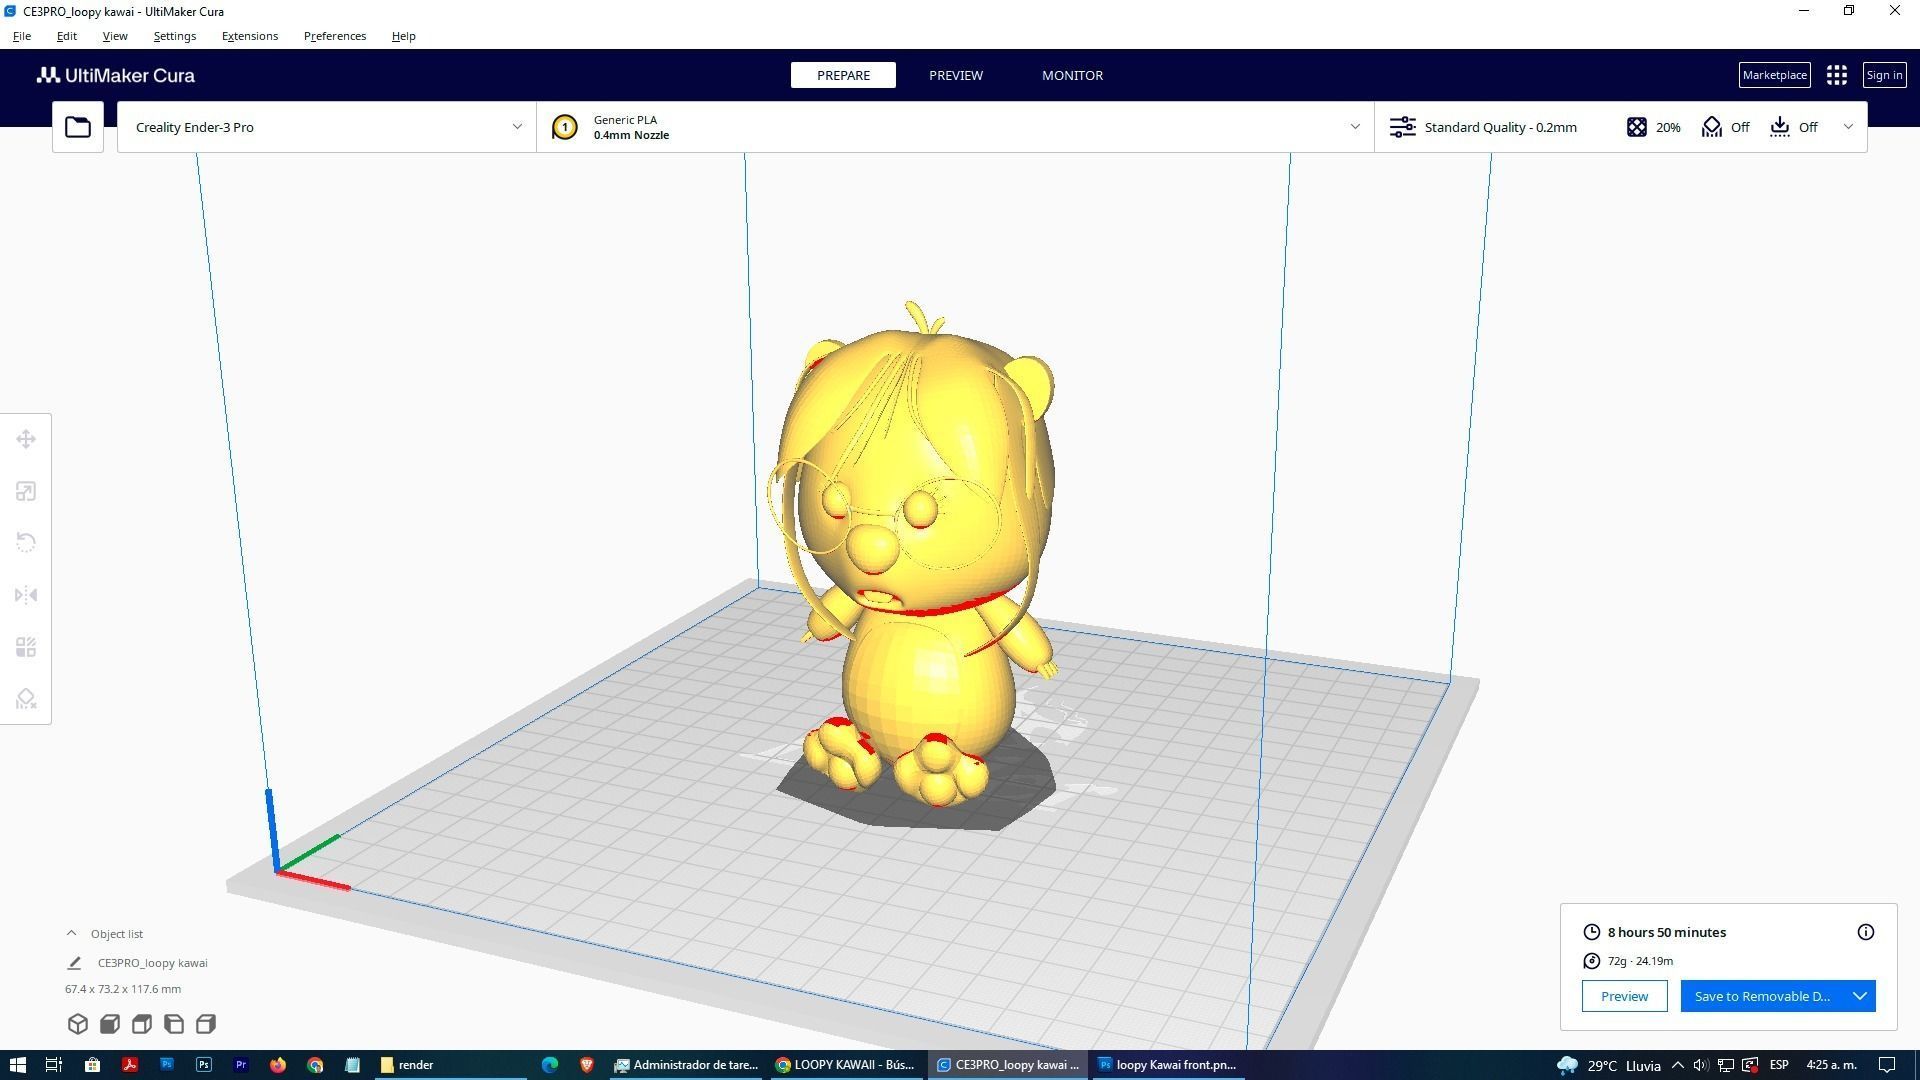Collapse the Object list
This screenshot has width=1920, height=1080.
[71, 933]
